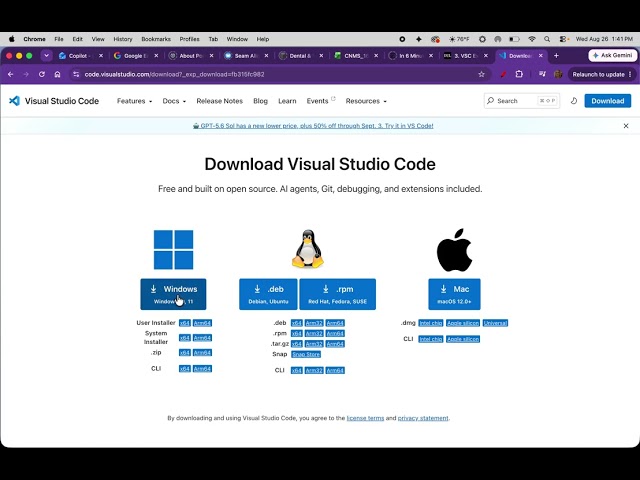Close the Download tab
The height and width of the screenshot is (480, 640).
(540, 56)
